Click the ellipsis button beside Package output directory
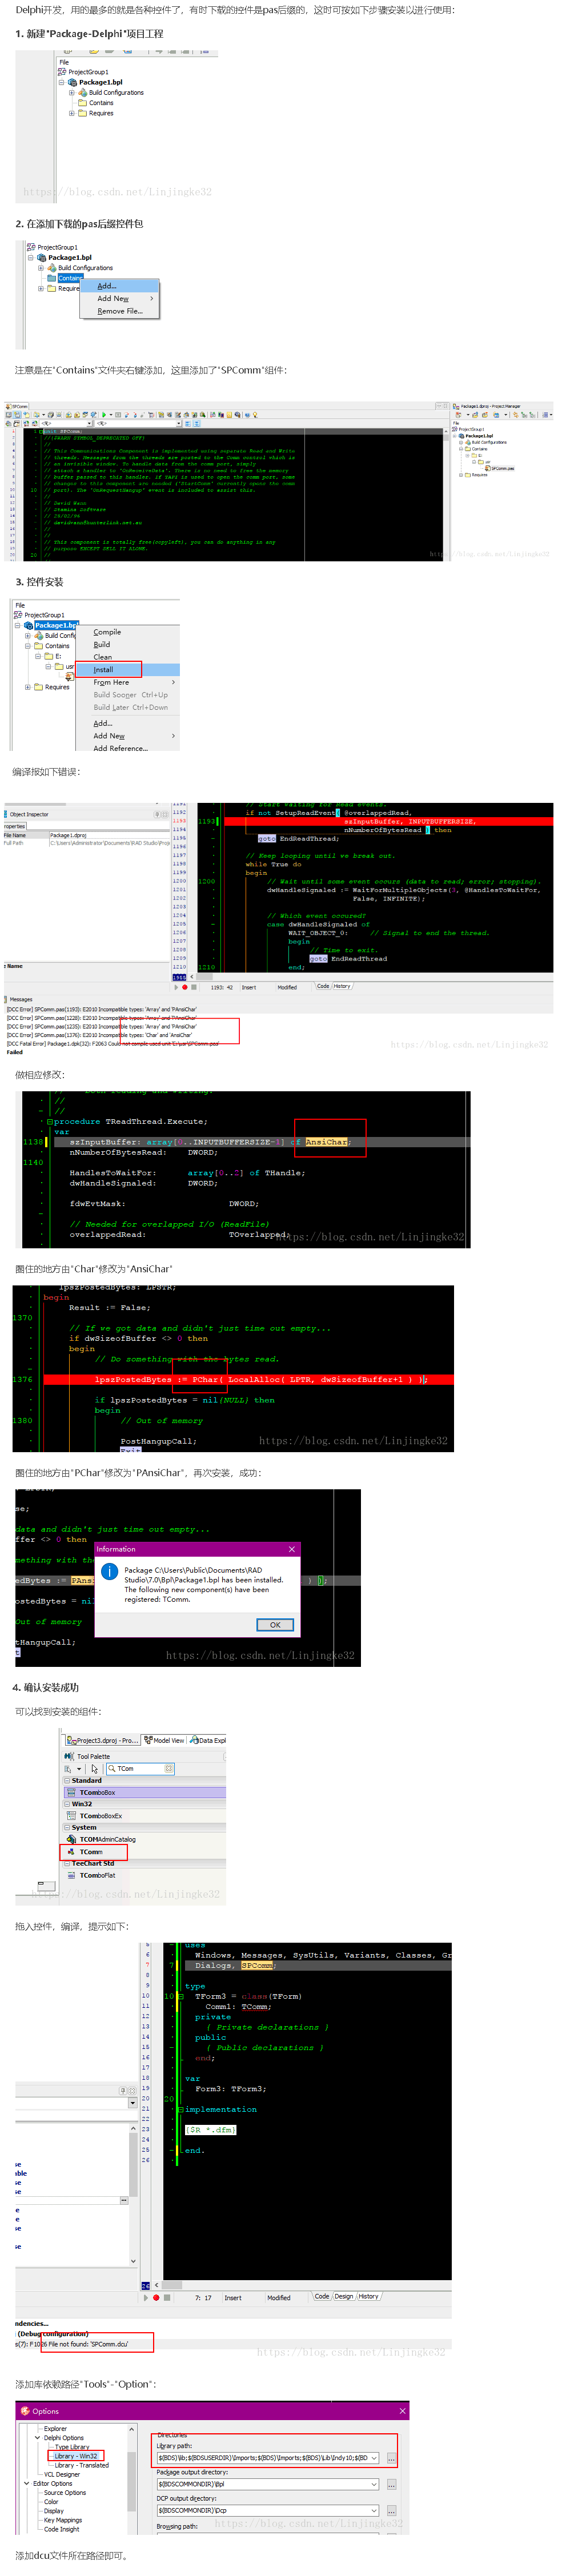The image size is (562, 2576). (391, 2484)
